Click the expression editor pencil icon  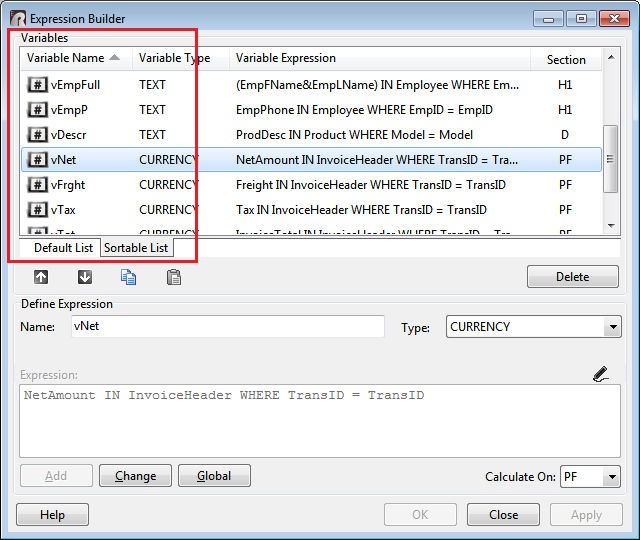tap(600, 375)
